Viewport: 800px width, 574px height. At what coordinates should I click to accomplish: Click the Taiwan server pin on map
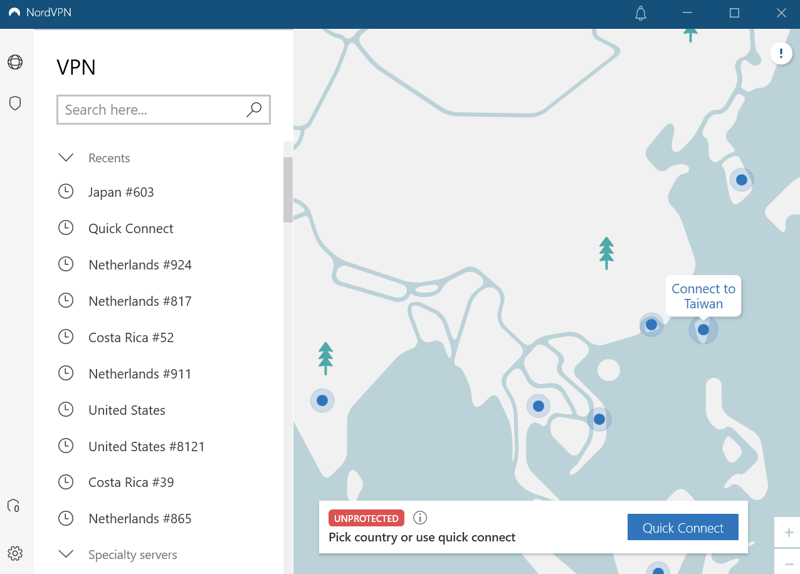703,330
